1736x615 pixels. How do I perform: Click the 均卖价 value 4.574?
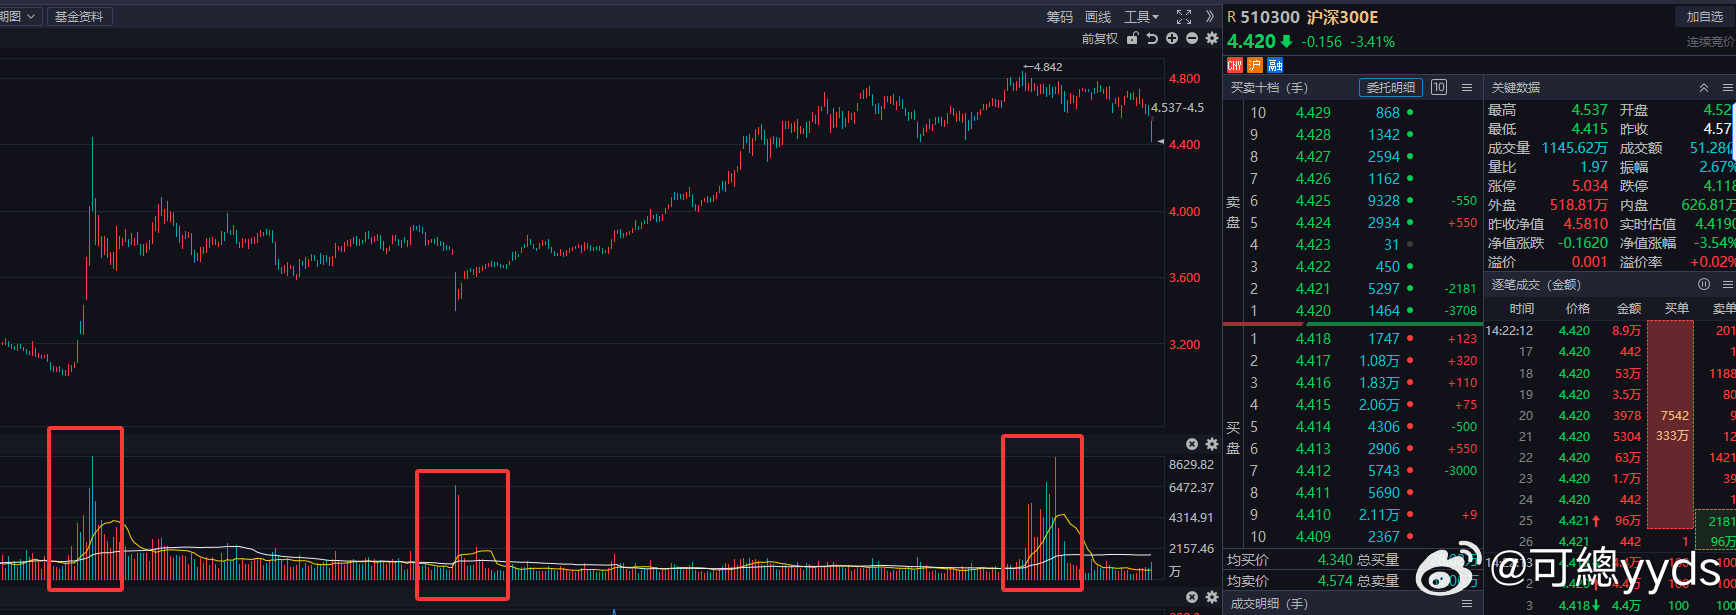click(1335, 580)
